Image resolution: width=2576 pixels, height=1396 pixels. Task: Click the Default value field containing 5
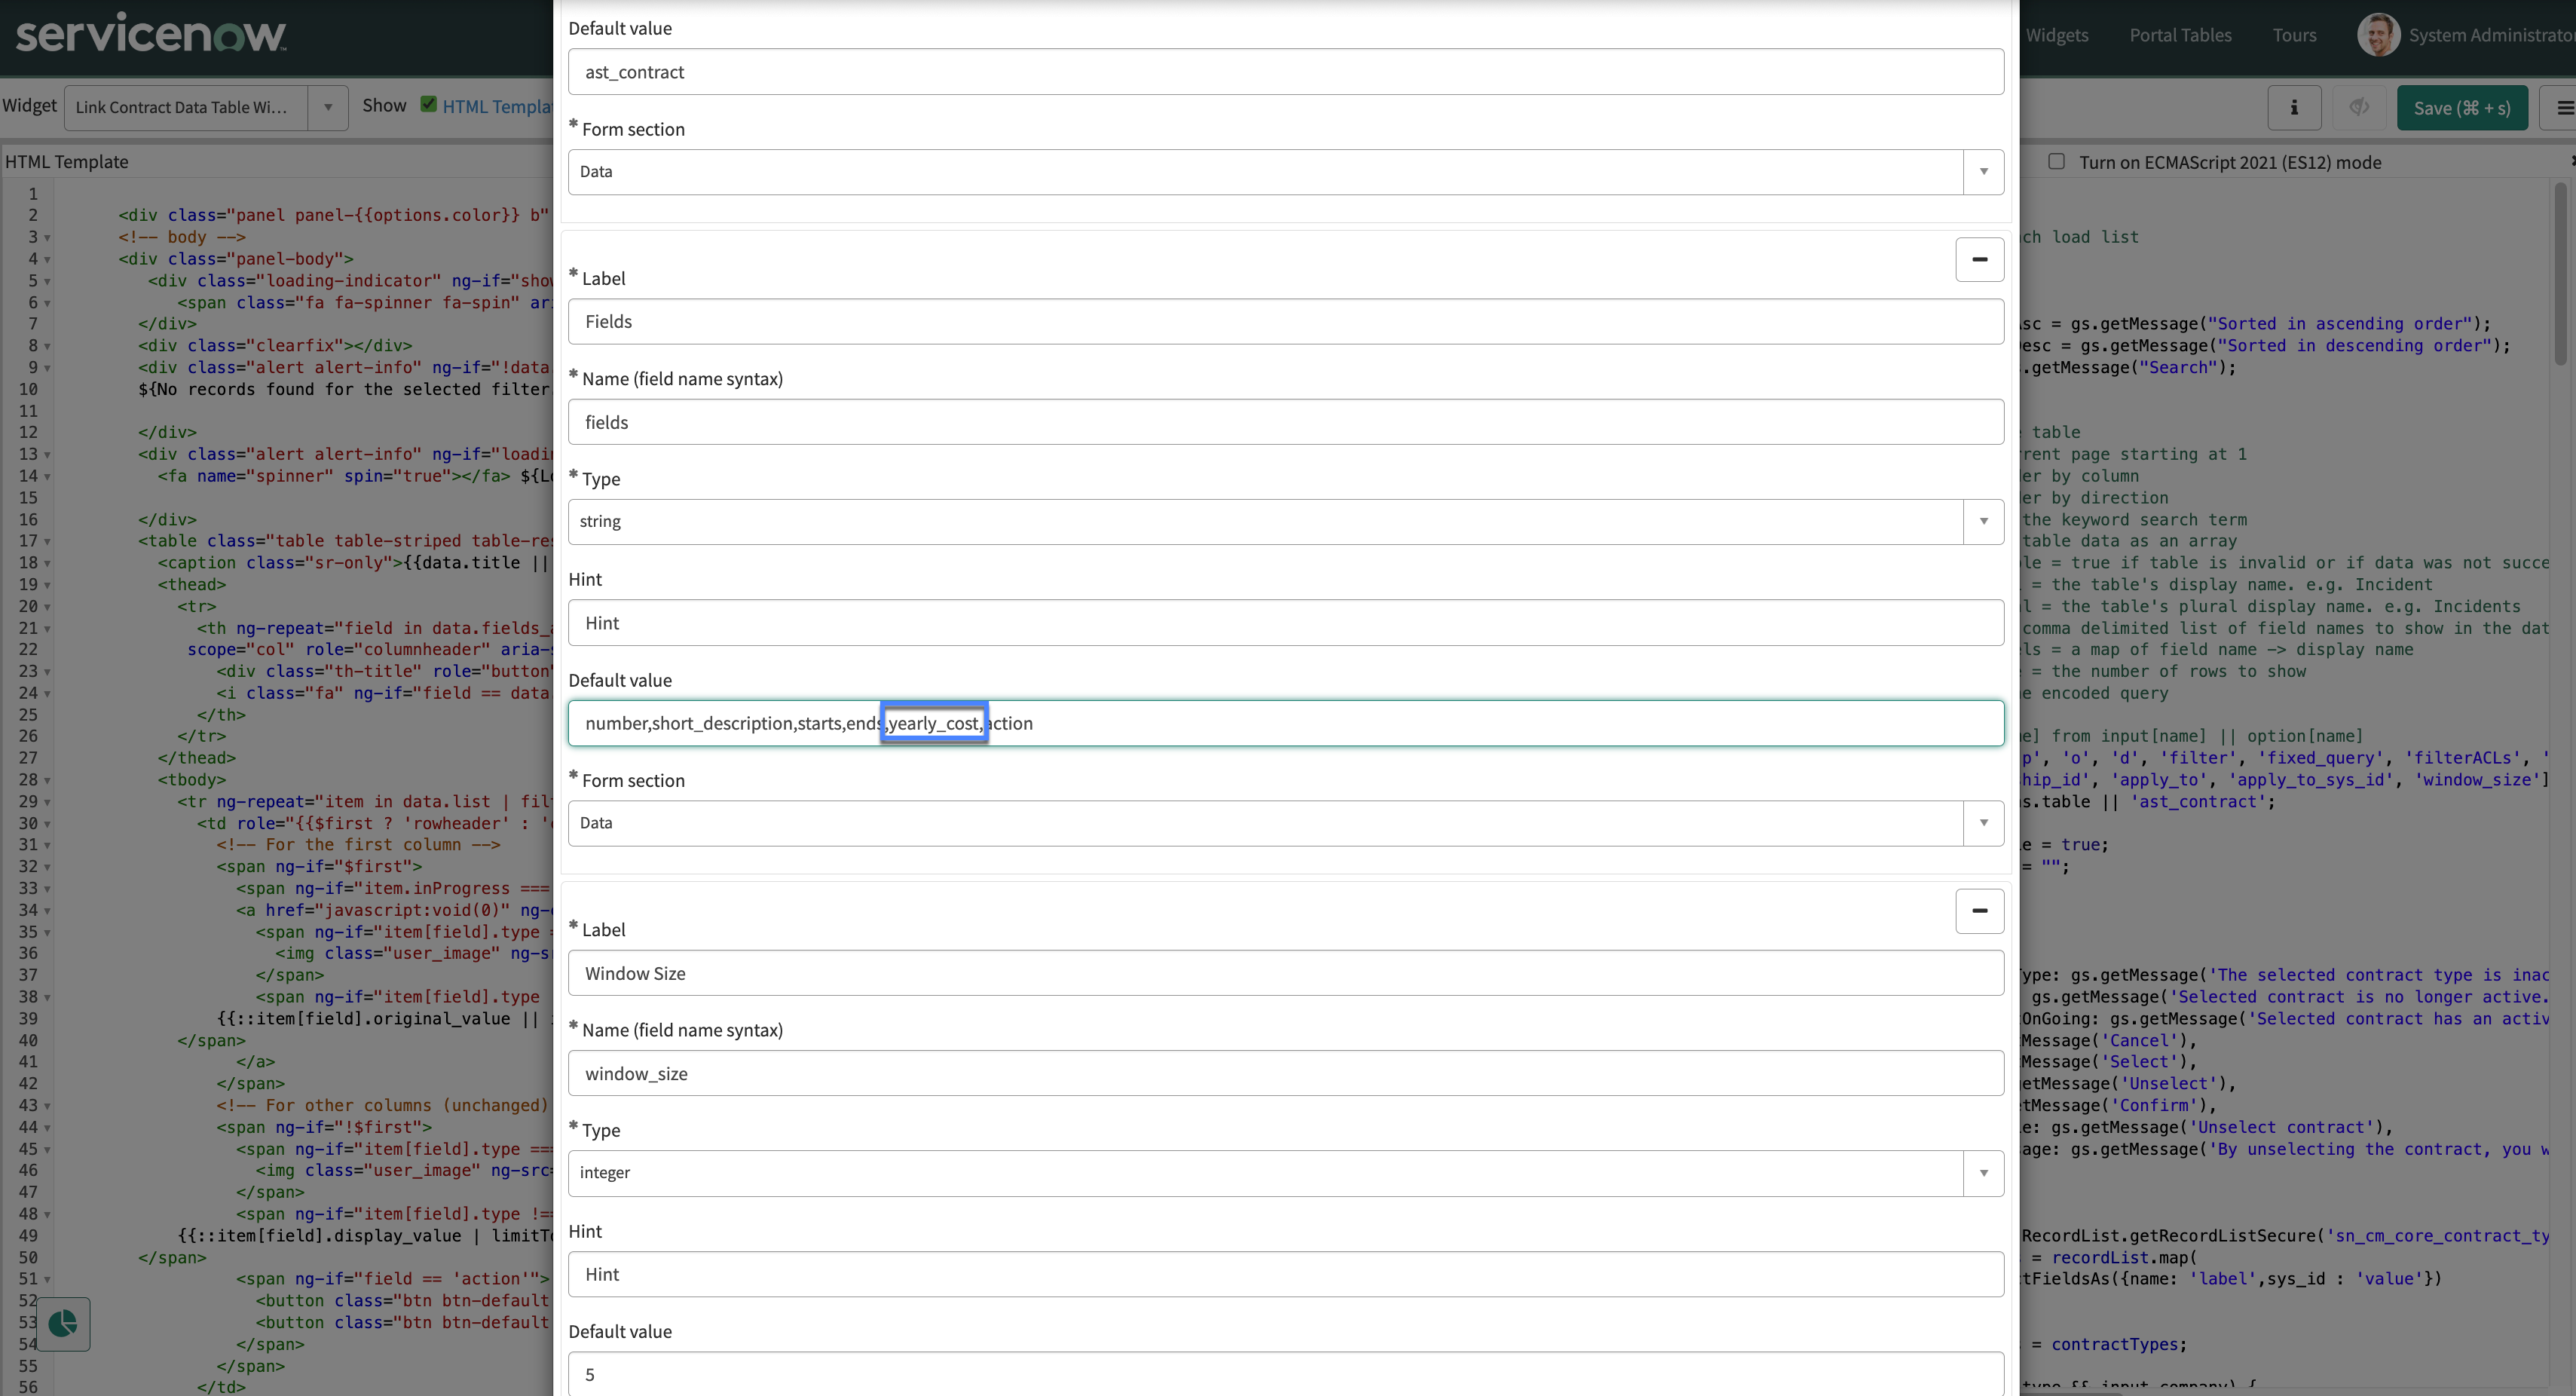1286,1374
